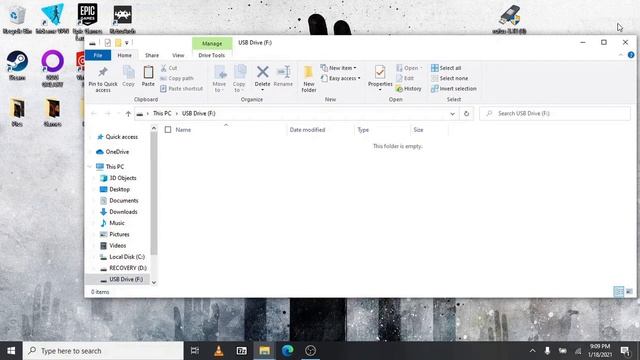Click the Cut command
The image size is (640, 360).
point(169,68)
